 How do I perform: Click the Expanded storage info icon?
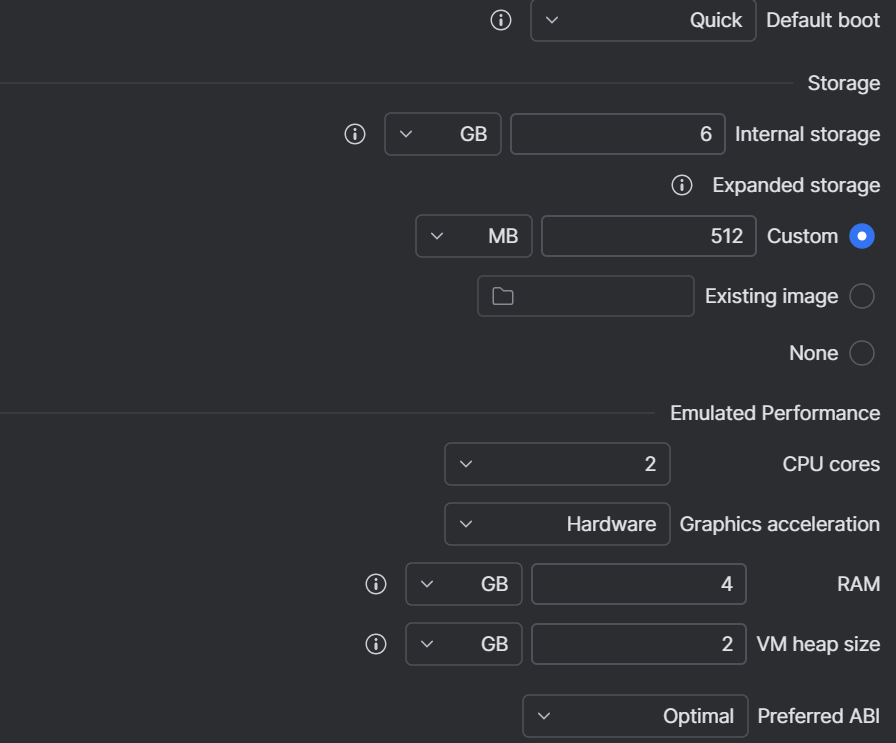tap(682, 185)
